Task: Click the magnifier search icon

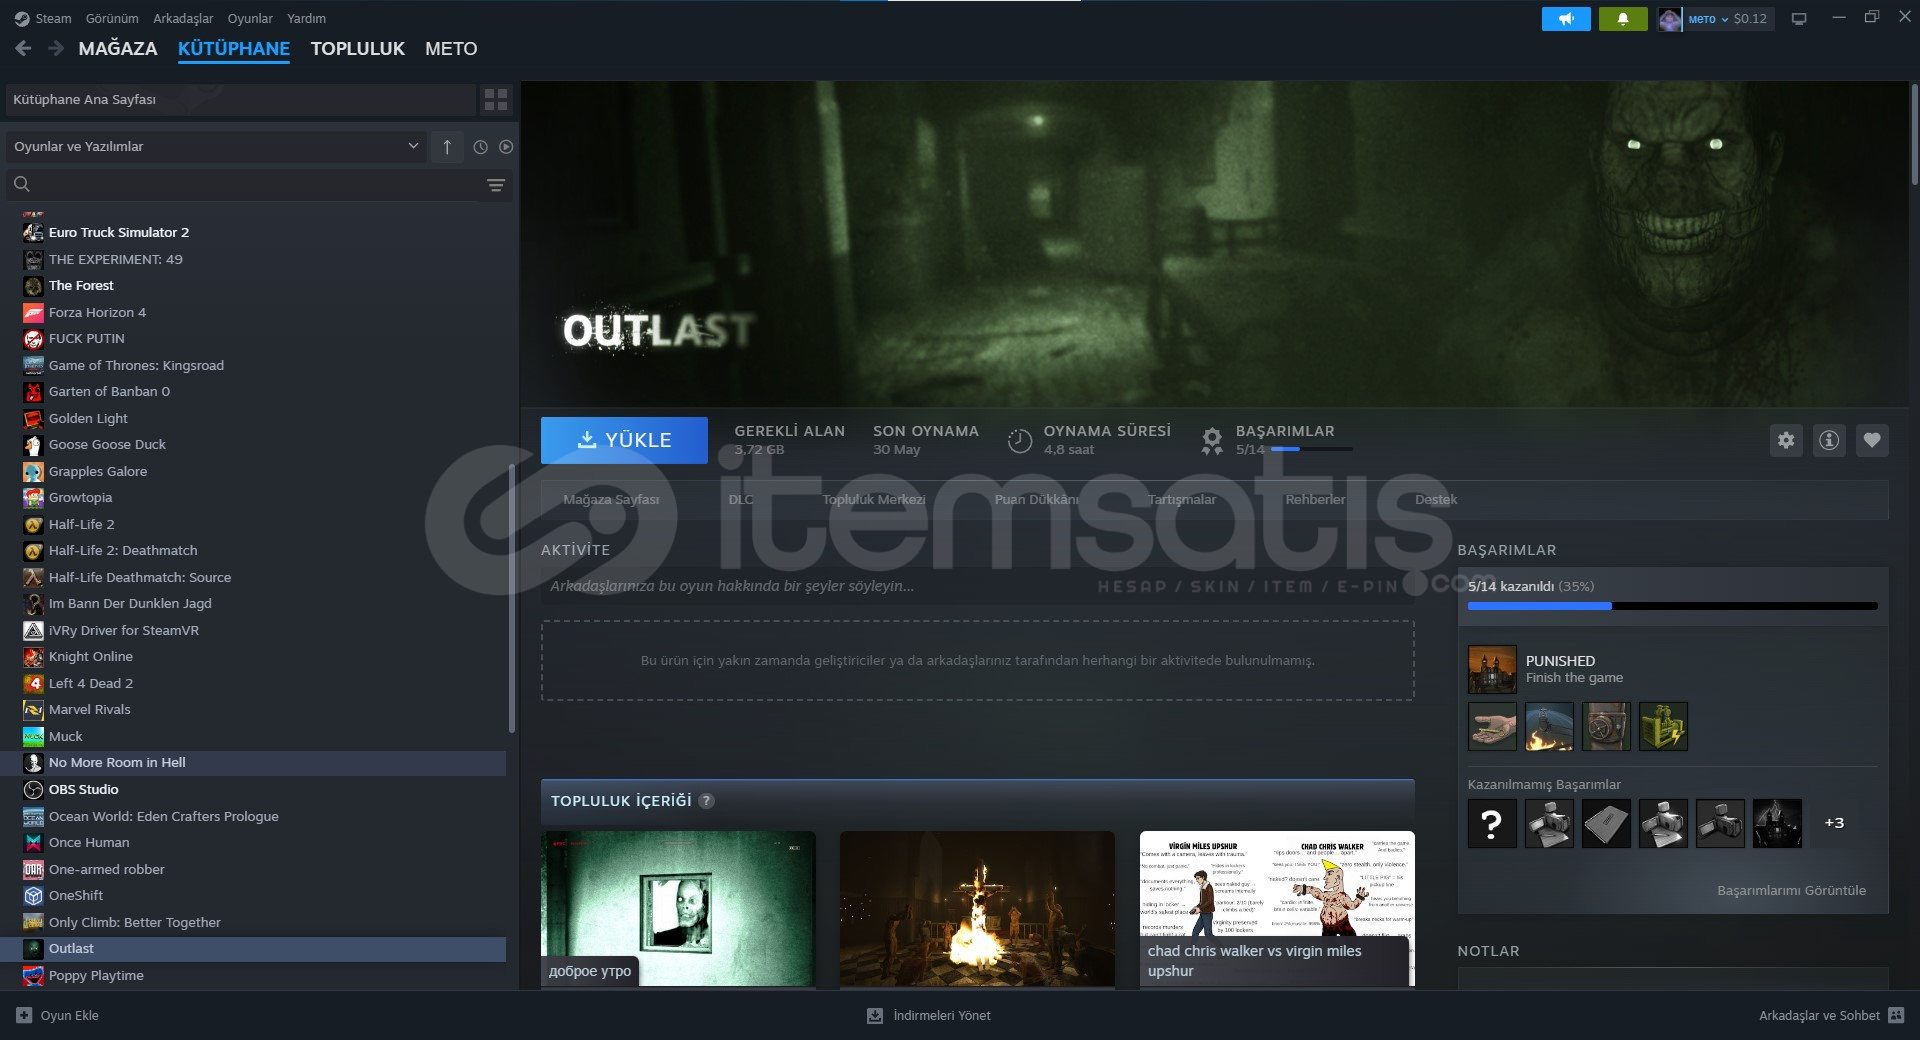Action: tap(22, 184)
